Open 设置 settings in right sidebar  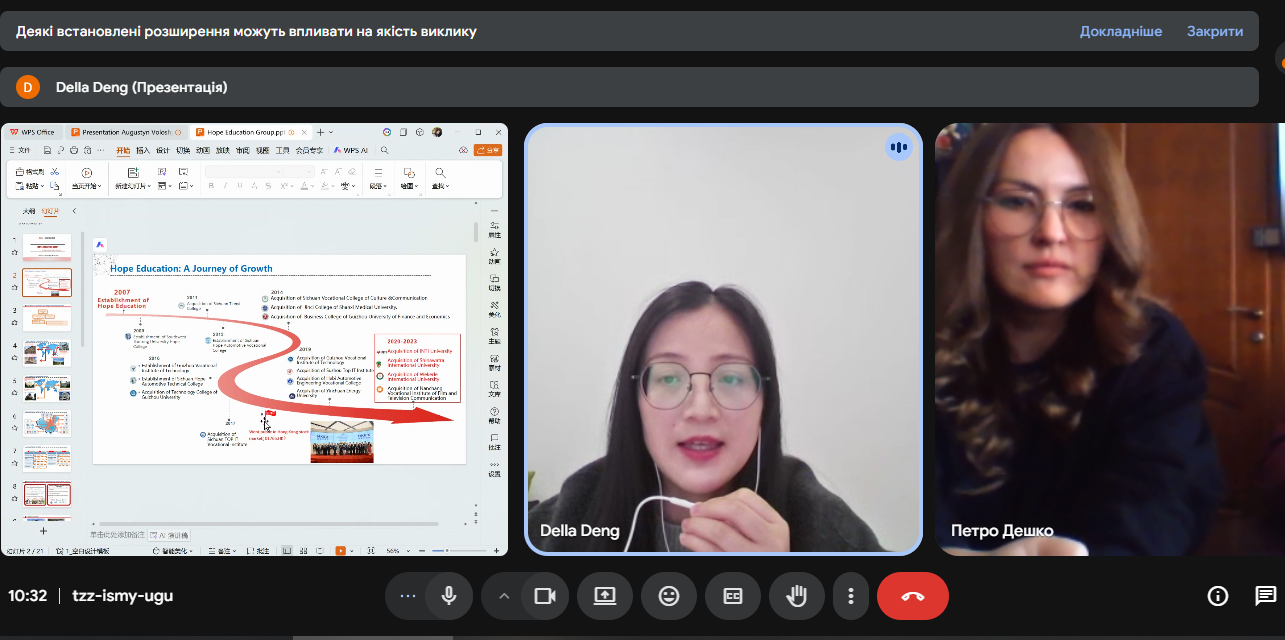pyautogui.click(x=494, y=469)
